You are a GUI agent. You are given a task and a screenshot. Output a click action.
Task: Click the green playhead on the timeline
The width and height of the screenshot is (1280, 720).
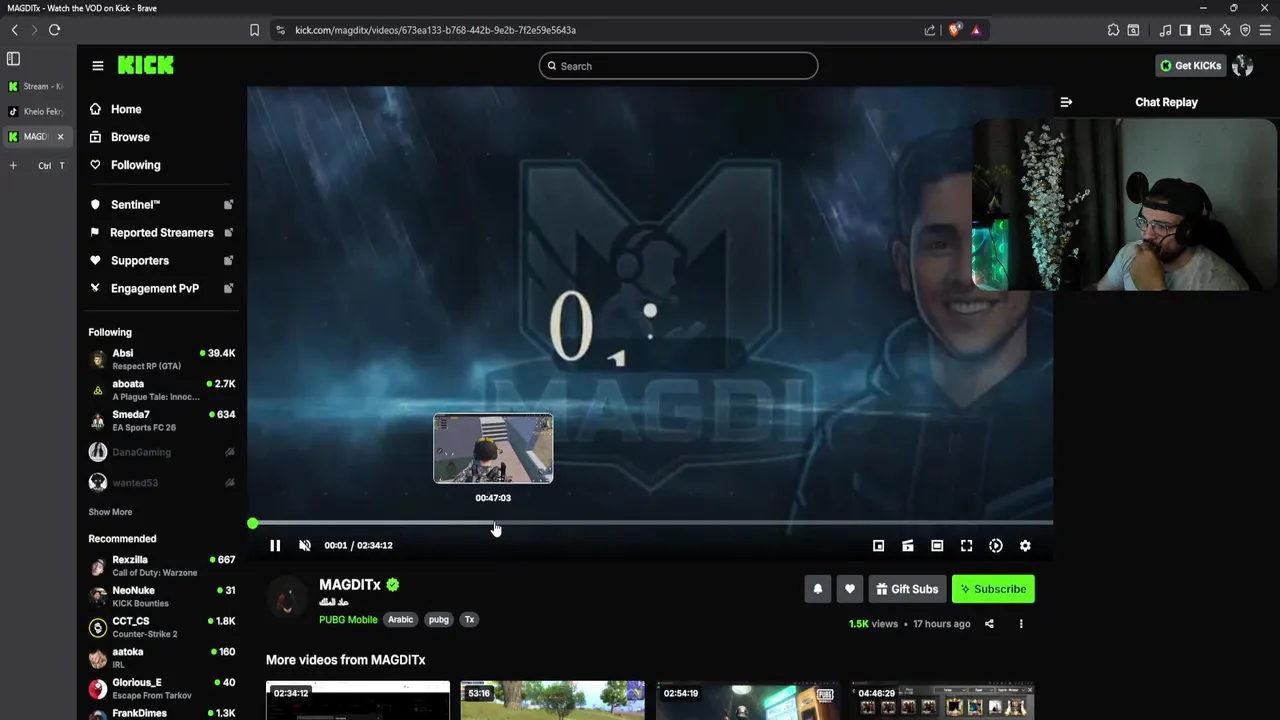(253, 523)
